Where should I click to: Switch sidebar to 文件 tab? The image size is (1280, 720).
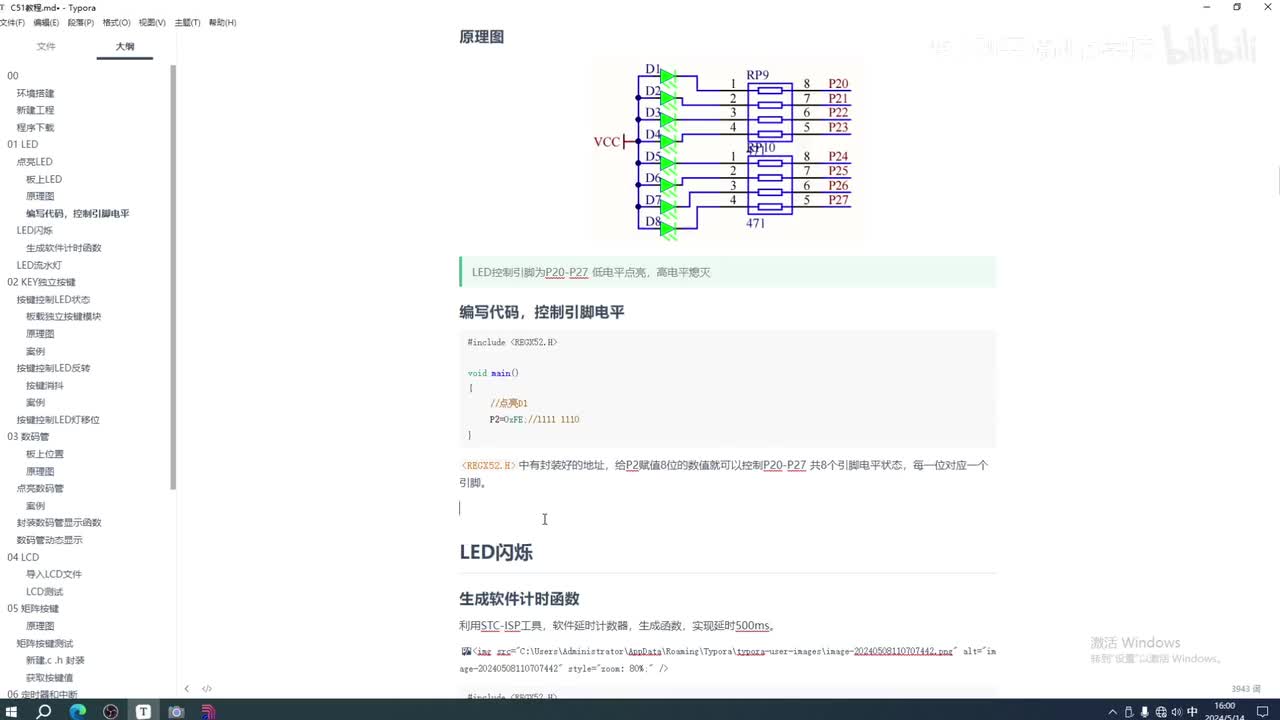click(46, 46)
